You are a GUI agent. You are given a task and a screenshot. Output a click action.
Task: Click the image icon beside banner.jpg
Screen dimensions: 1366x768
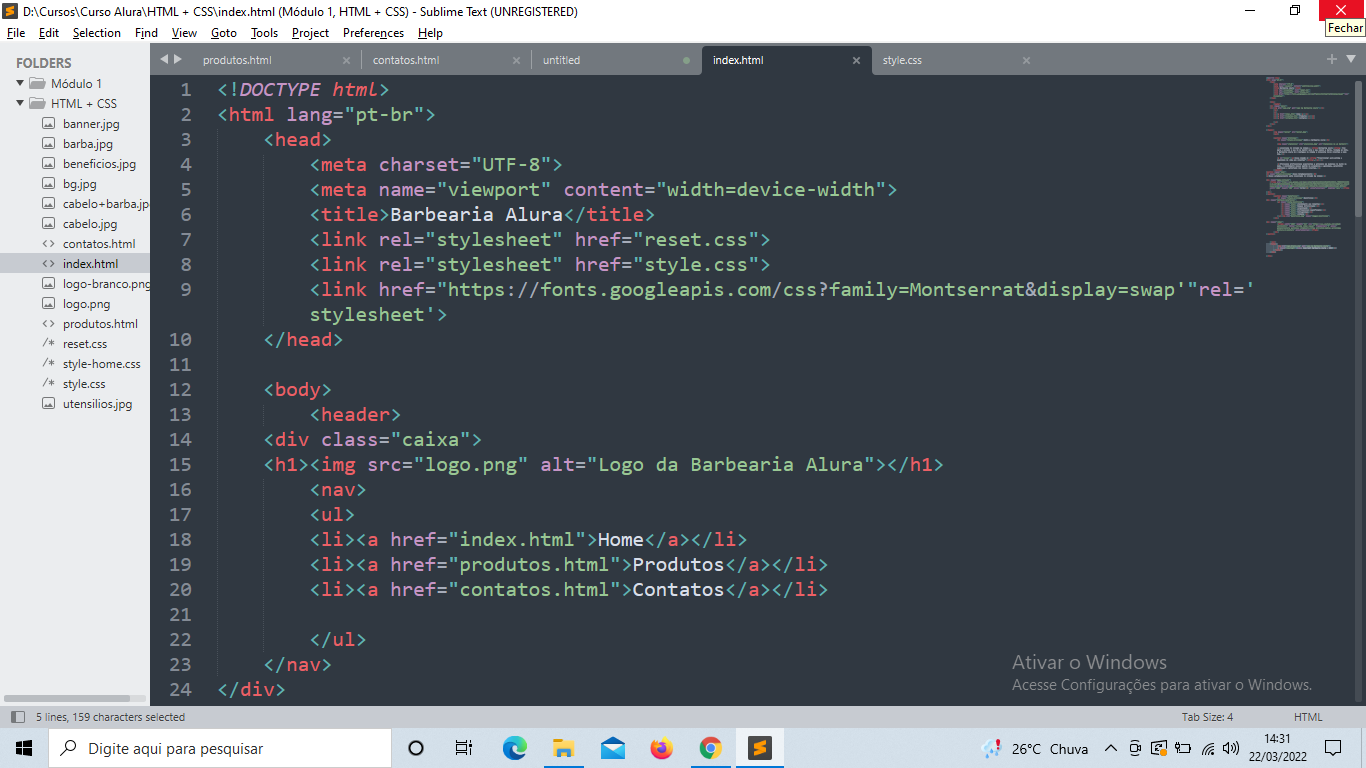pos(48,124)
